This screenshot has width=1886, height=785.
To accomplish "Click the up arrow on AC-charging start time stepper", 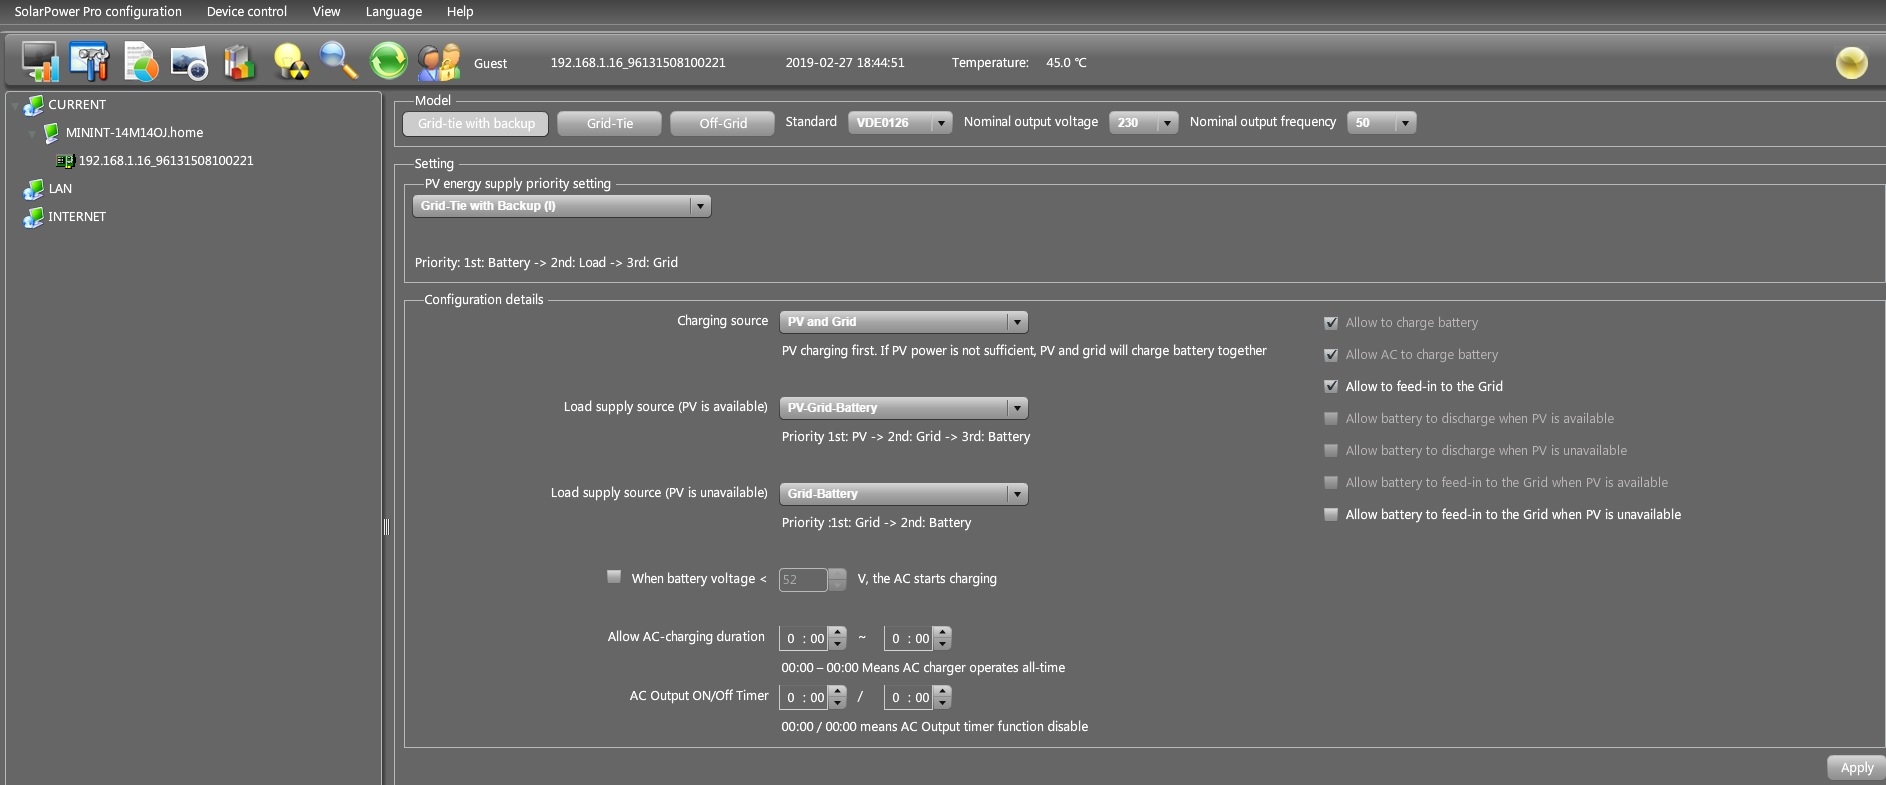I will (x=838, y=632).
